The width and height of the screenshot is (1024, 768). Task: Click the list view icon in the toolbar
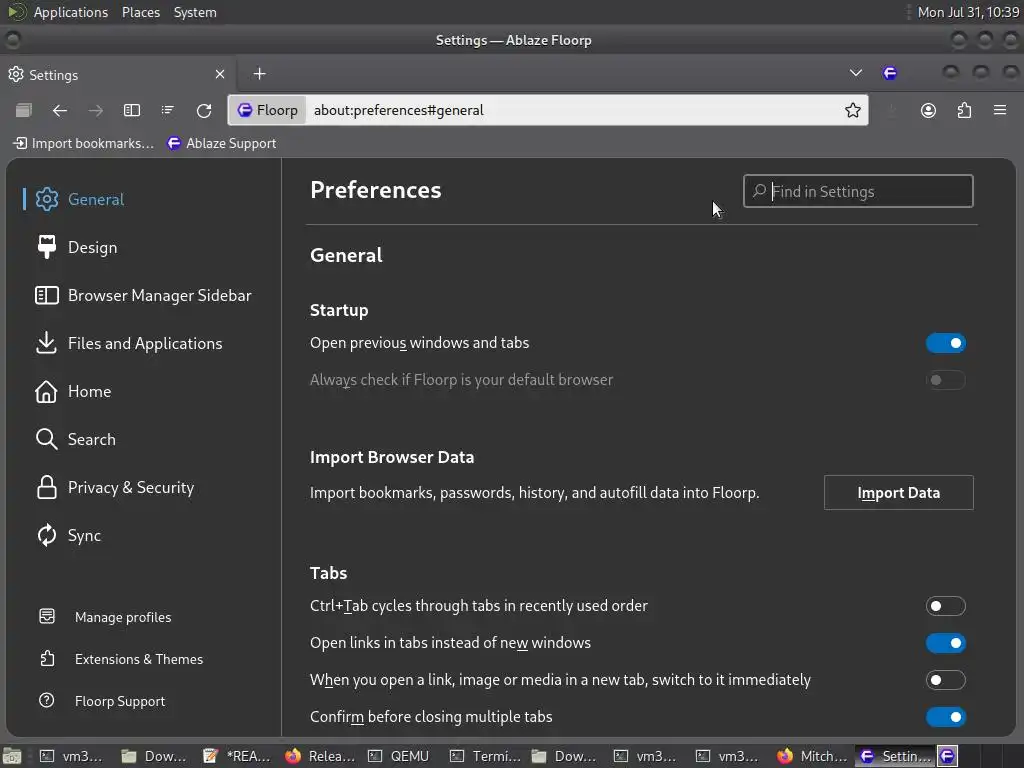tap(168, 110)
